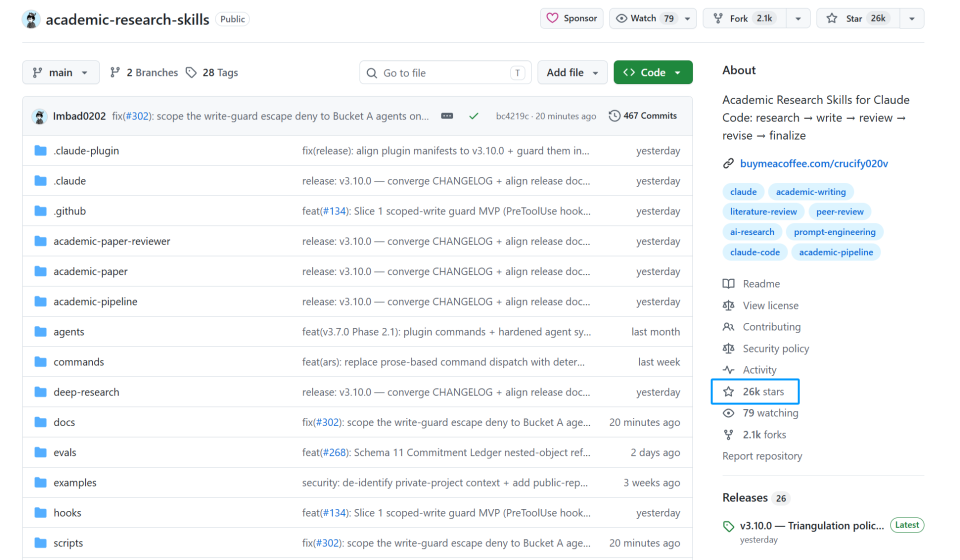This screenshot has height=560, width=960.
Task: Select the ai-research topic tag
Action: pyautogui.click(x=752, y=232)
